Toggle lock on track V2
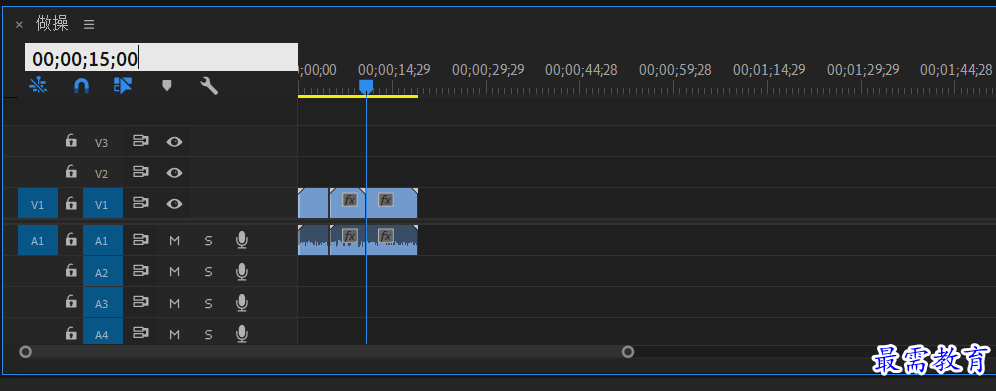This screenshot has height=391, width=996. 71,172
